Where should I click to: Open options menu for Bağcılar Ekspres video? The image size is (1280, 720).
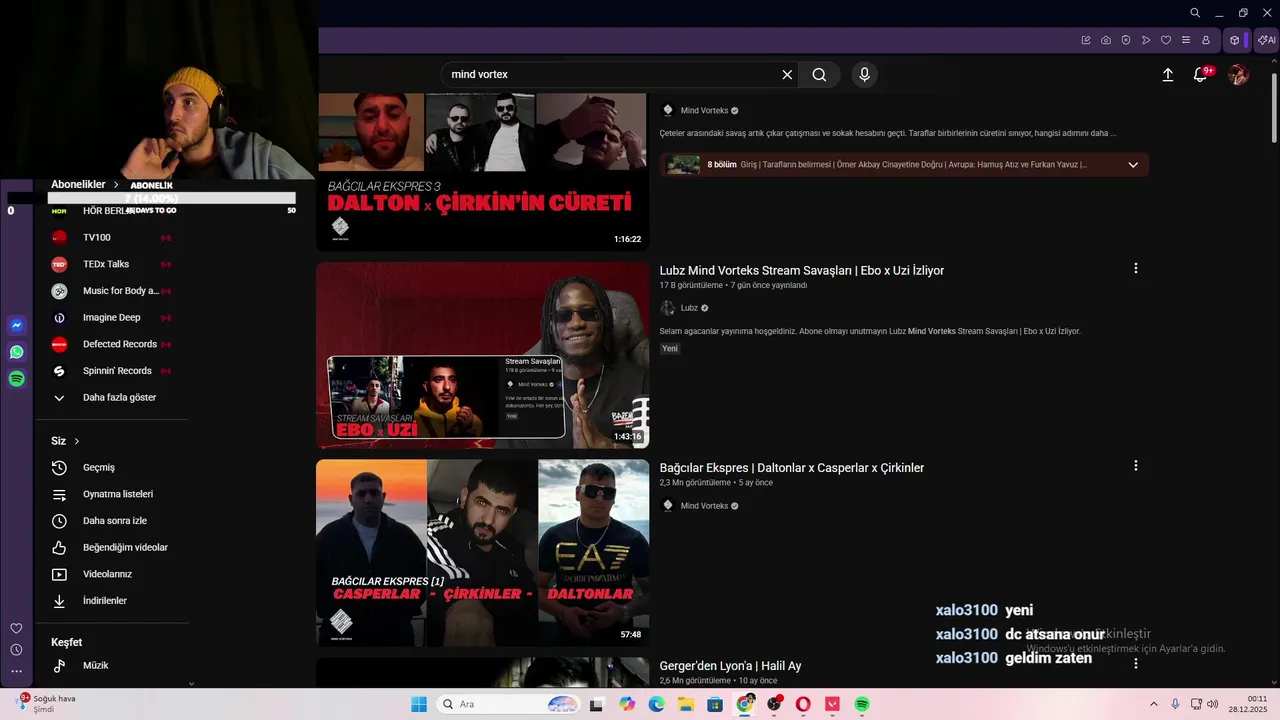coord(1135,465)
